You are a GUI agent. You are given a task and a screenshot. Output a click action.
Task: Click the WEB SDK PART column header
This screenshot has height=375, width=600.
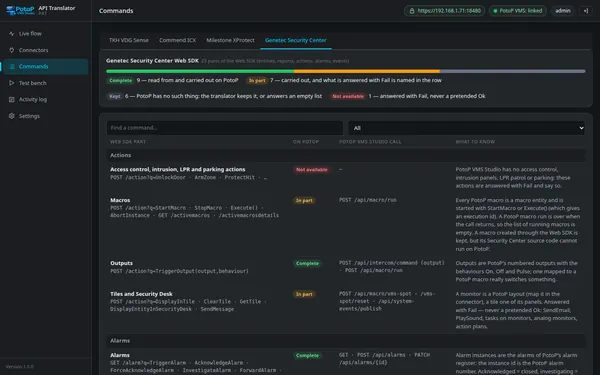pos(128,142)
